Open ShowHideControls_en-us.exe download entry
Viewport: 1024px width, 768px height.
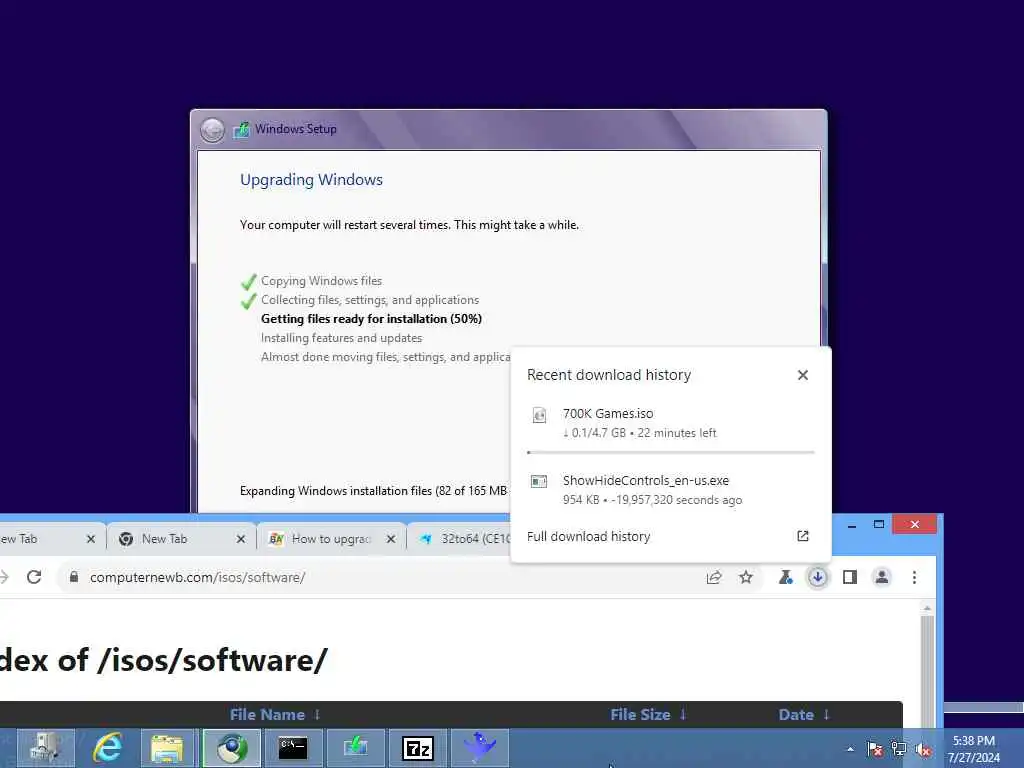[x=670, y=490]
